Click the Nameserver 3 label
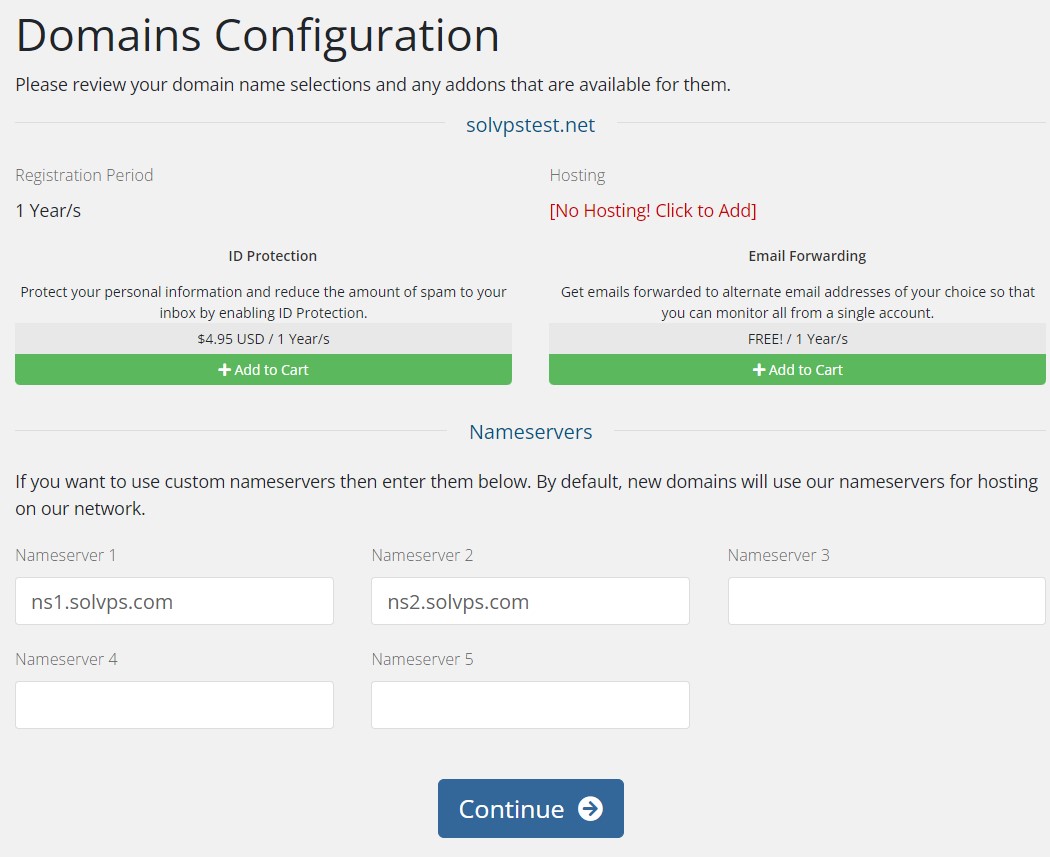The image size is (1050, 857). coord(778,555)
